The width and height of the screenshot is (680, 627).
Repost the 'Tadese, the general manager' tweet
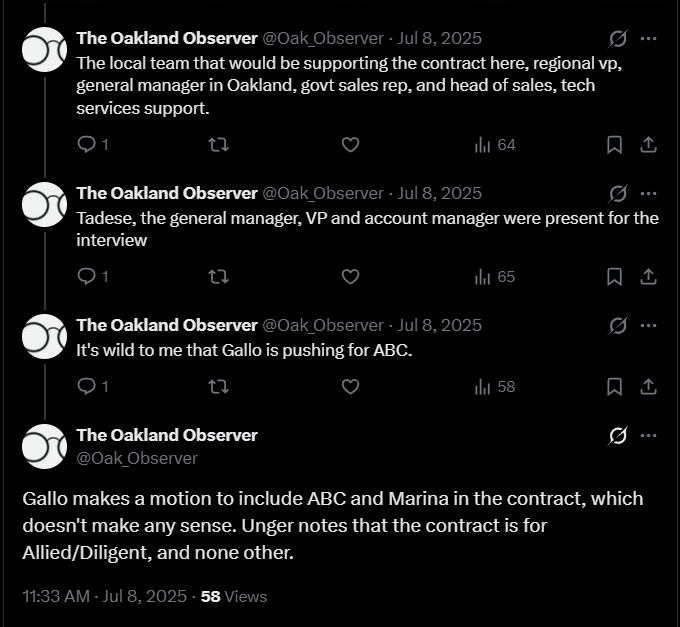(217, 277)
